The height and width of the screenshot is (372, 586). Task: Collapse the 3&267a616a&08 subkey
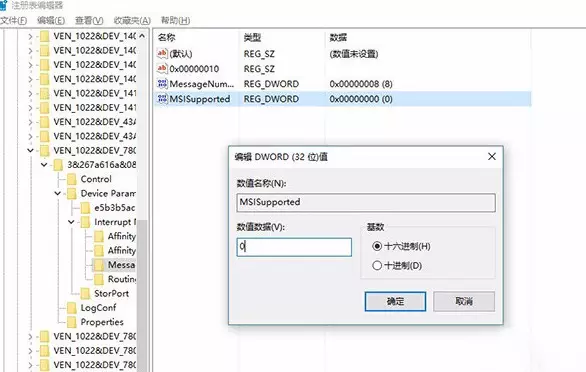[x=44, y=165]
